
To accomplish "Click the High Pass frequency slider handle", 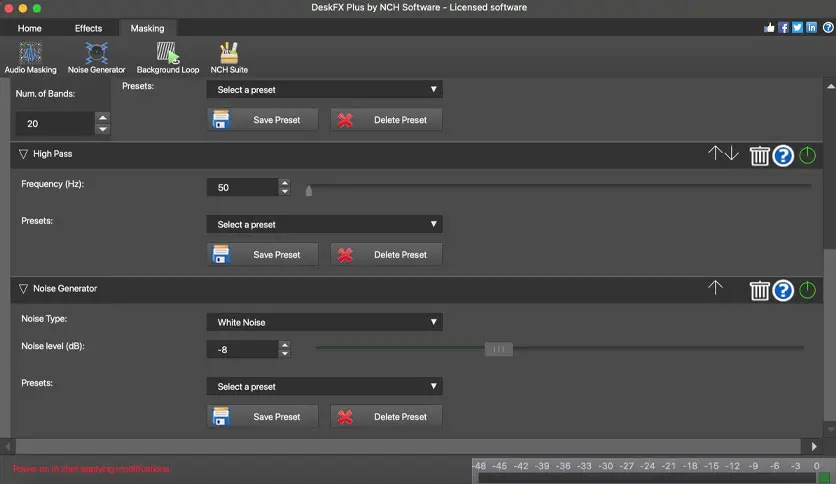I will [x=309, y=190].
